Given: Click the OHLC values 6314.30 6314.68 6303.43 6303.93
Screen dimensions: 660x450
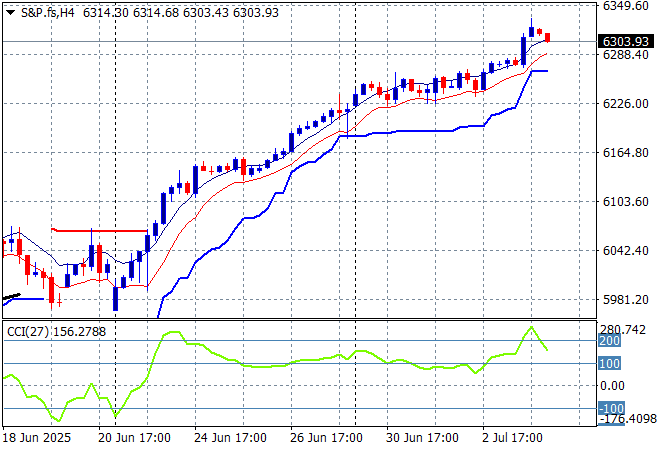Looking at the screenshot, I should coord(181,13).
